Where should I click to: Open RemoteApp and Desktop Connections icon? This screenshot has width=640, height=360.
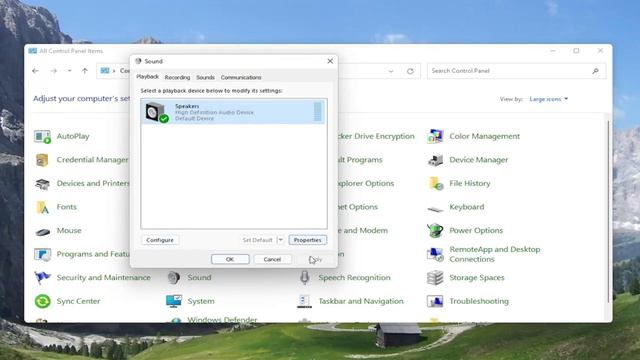click(435, 254)
